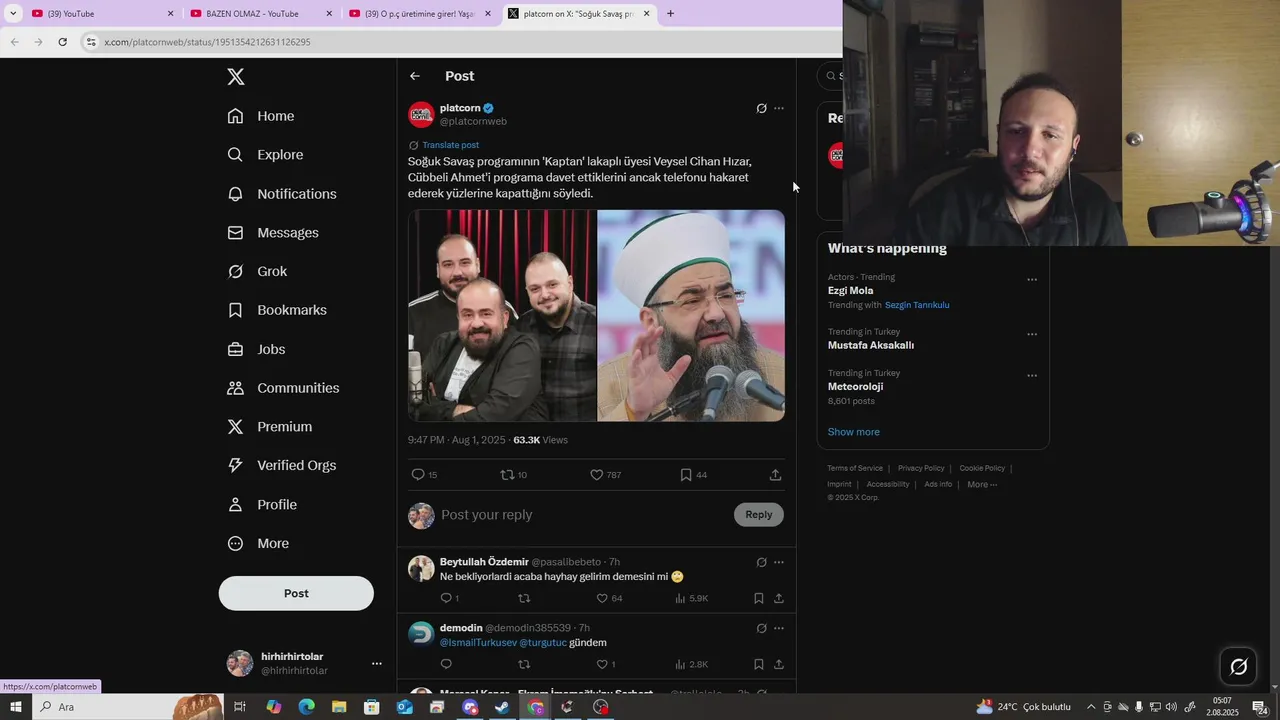
Task: Click the Reply button
Action: point(759,515)
